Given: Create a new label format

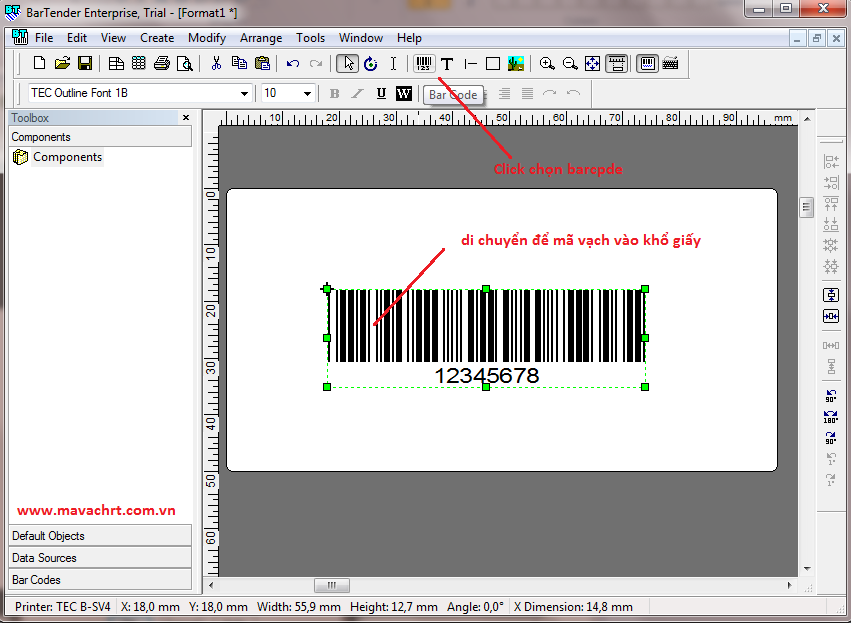Looking at the screenshot, I should [39, 63].
